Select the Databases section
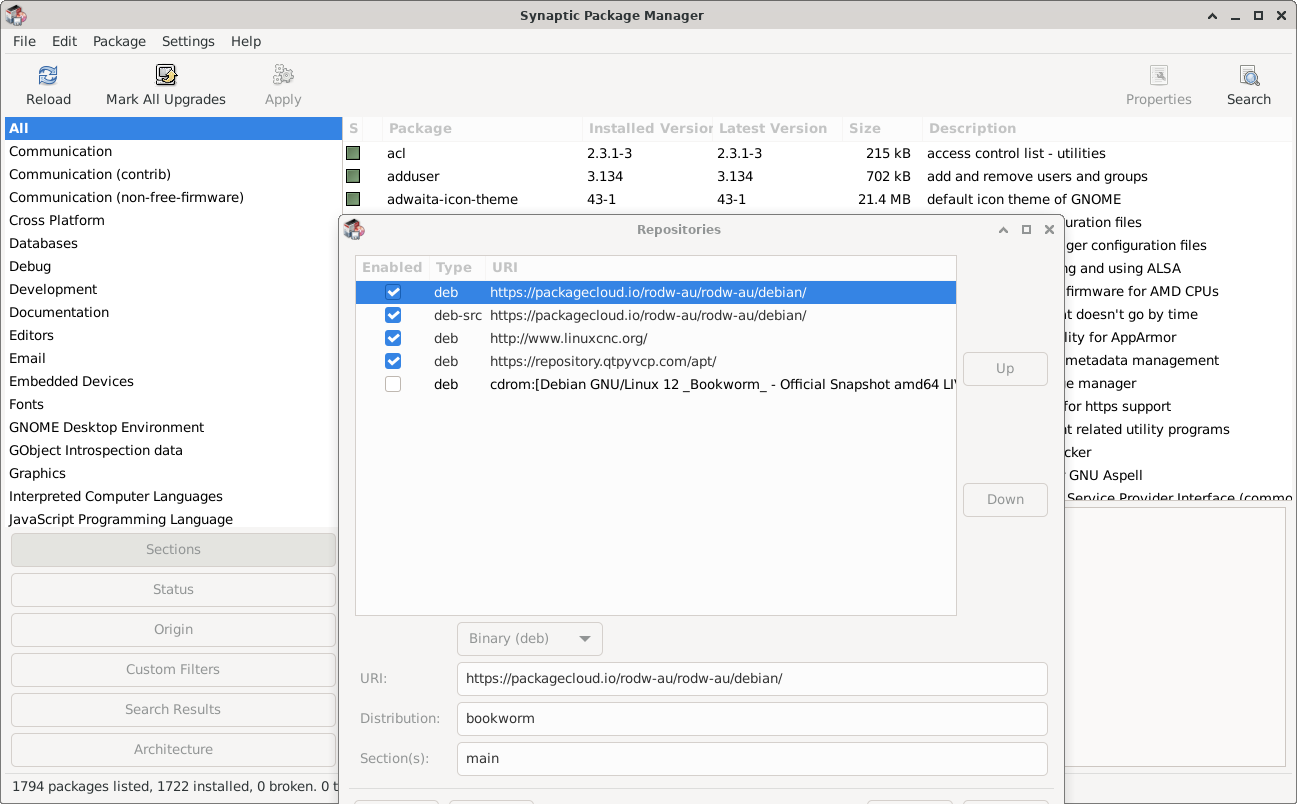1297x804 pixels. point(173,243)
